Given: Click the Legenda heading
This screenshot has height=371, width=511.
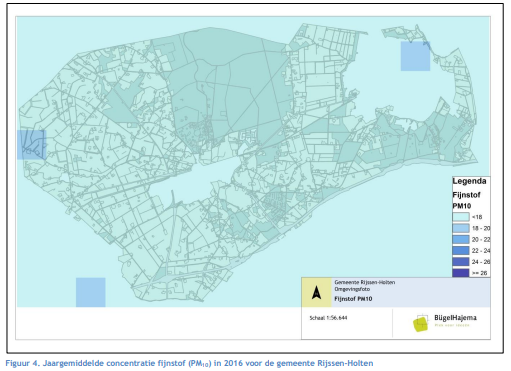Looking at the screenshot, I should (x=469, y=181).
